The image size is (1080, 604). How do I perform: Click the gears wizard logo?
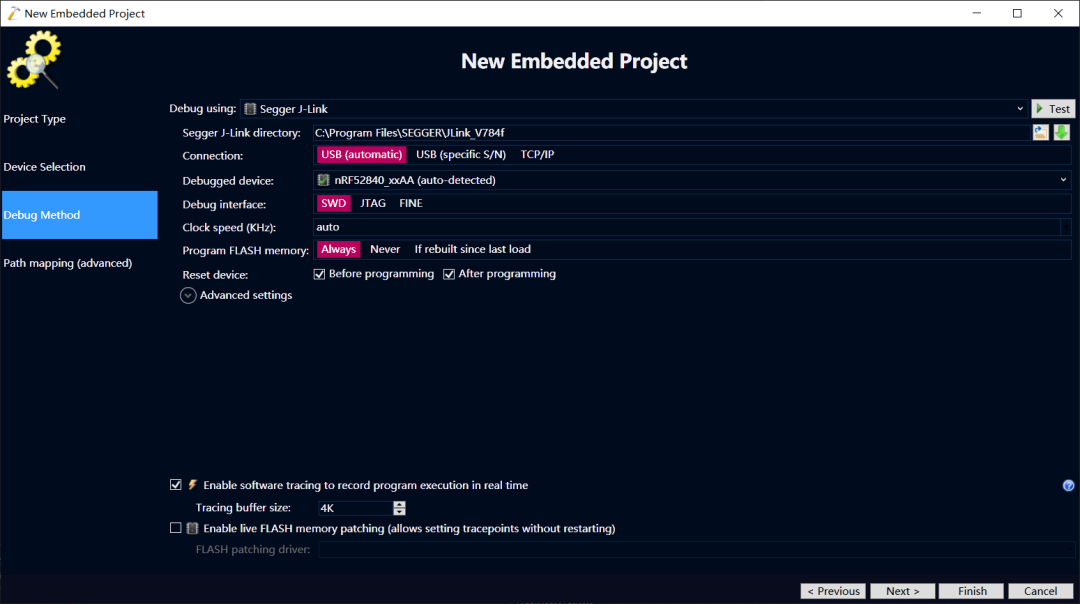[34, 60]
